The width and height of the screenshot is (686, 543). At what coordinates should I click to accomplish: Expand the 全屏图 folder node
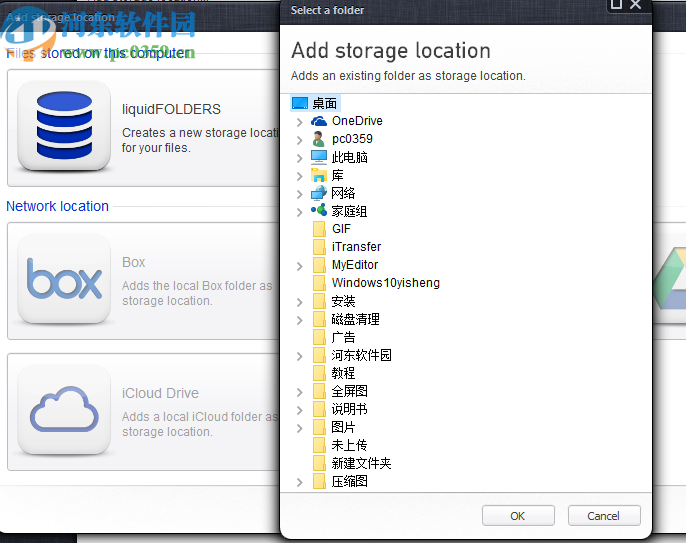pyautogui.click(x=300, y=392)
